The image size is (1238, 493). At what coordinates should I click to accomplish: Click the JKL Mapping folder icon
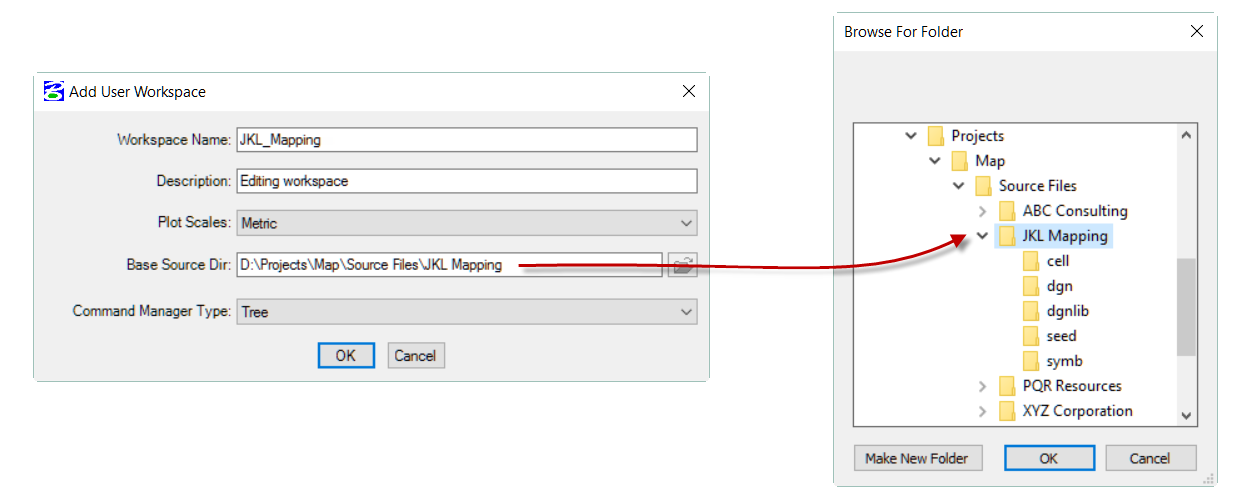(x=1005, y=236)
